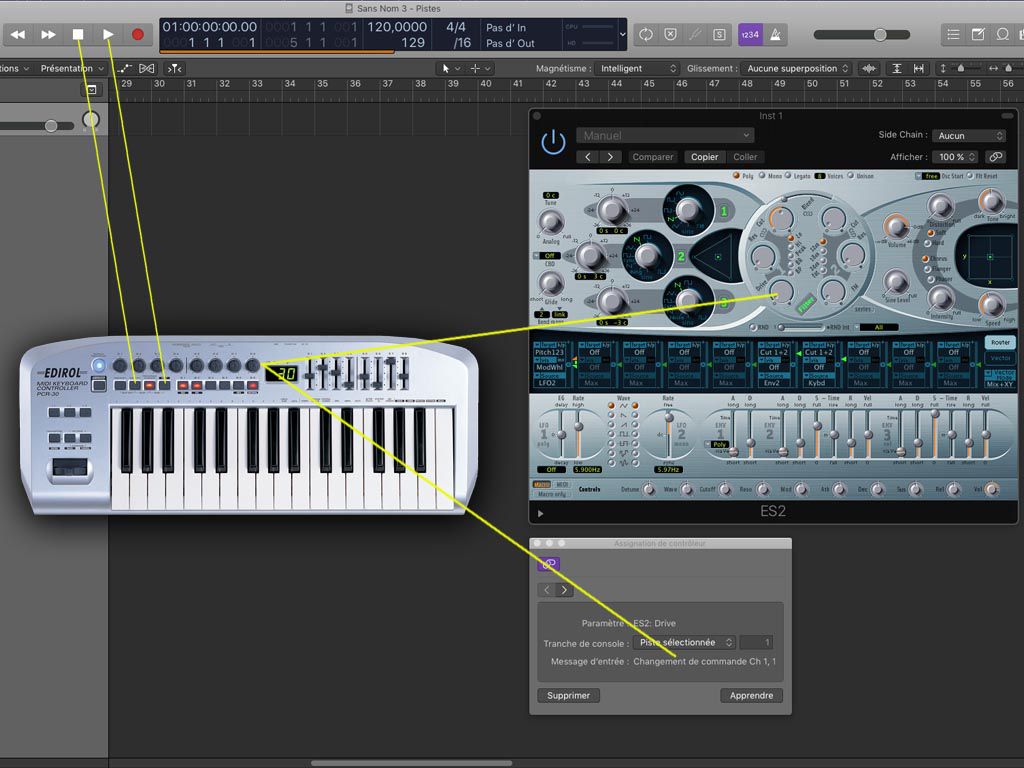The height and width of the screenshot is (768, 1024).
Task: Click the Catch playhead icon
Action: tap(174, 69)
